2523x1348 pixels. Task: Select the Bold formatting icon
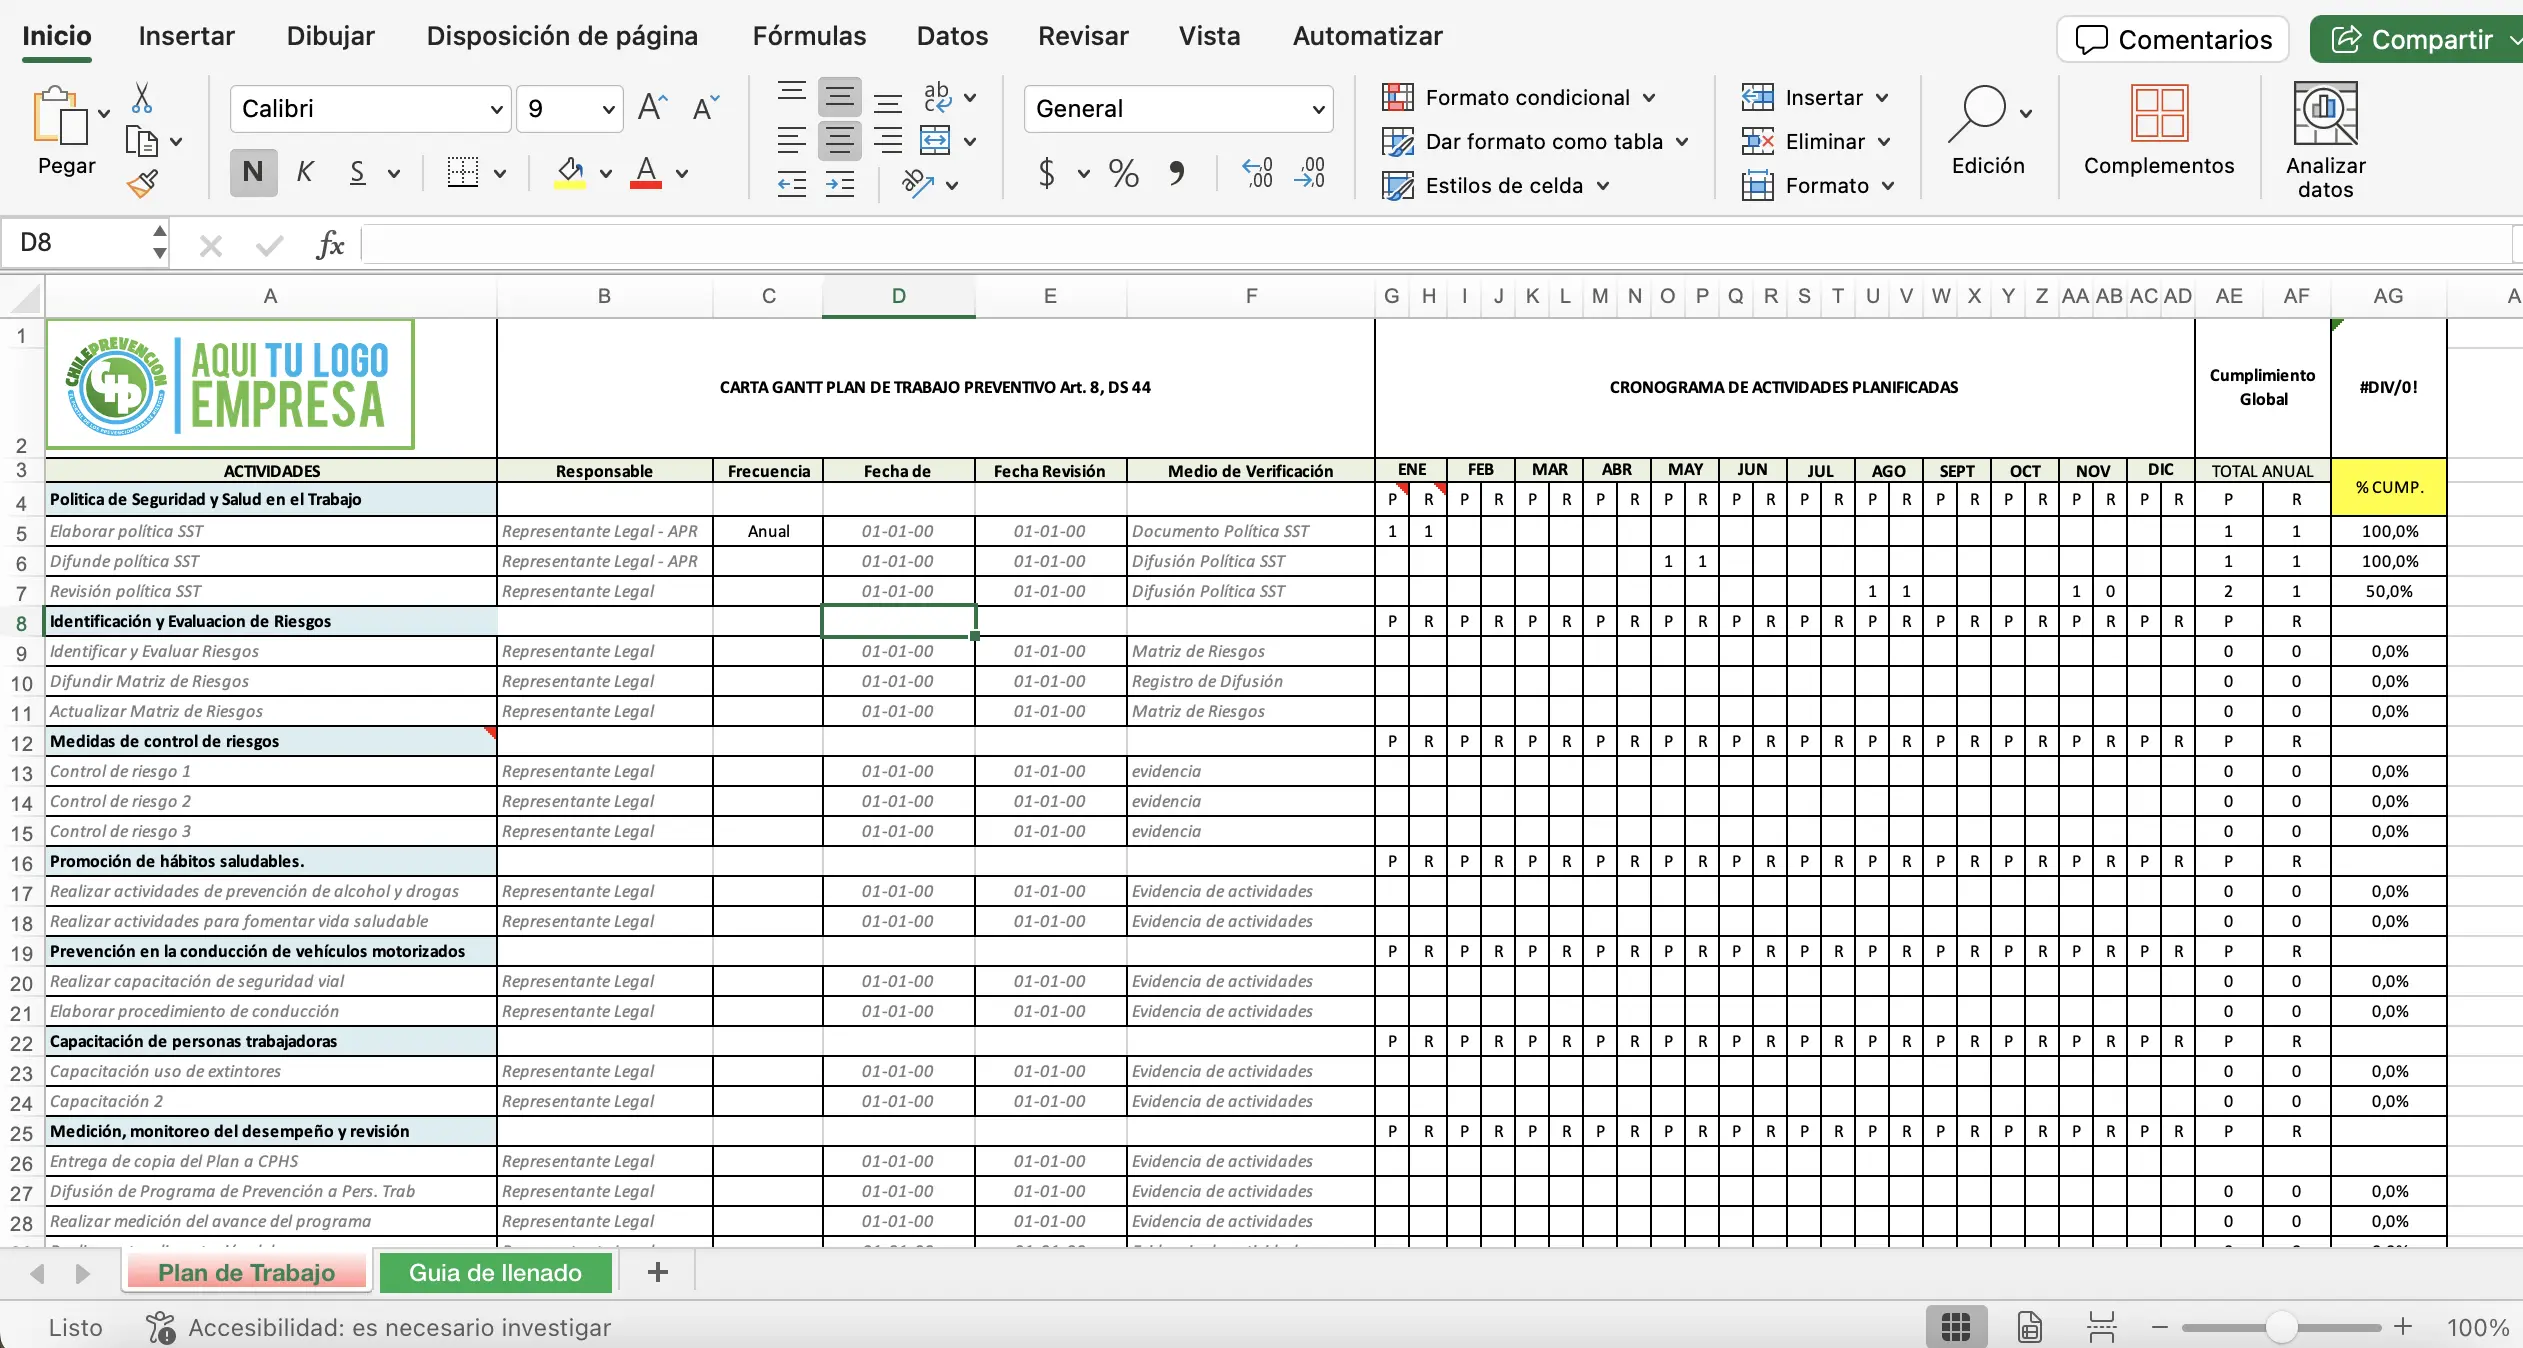pyautogui.click(x=252, y=171)
